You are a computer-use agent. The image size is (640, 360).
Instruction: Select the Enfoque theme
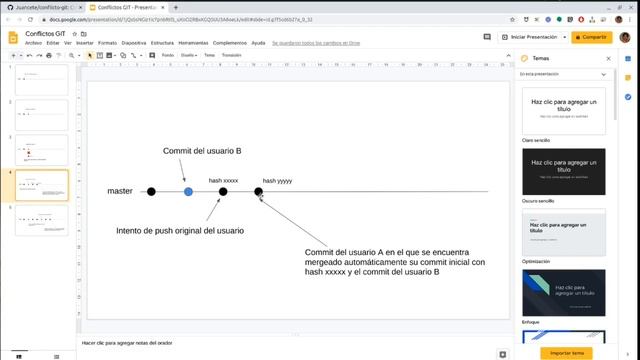pyautogui.click(x=564, y=293)
